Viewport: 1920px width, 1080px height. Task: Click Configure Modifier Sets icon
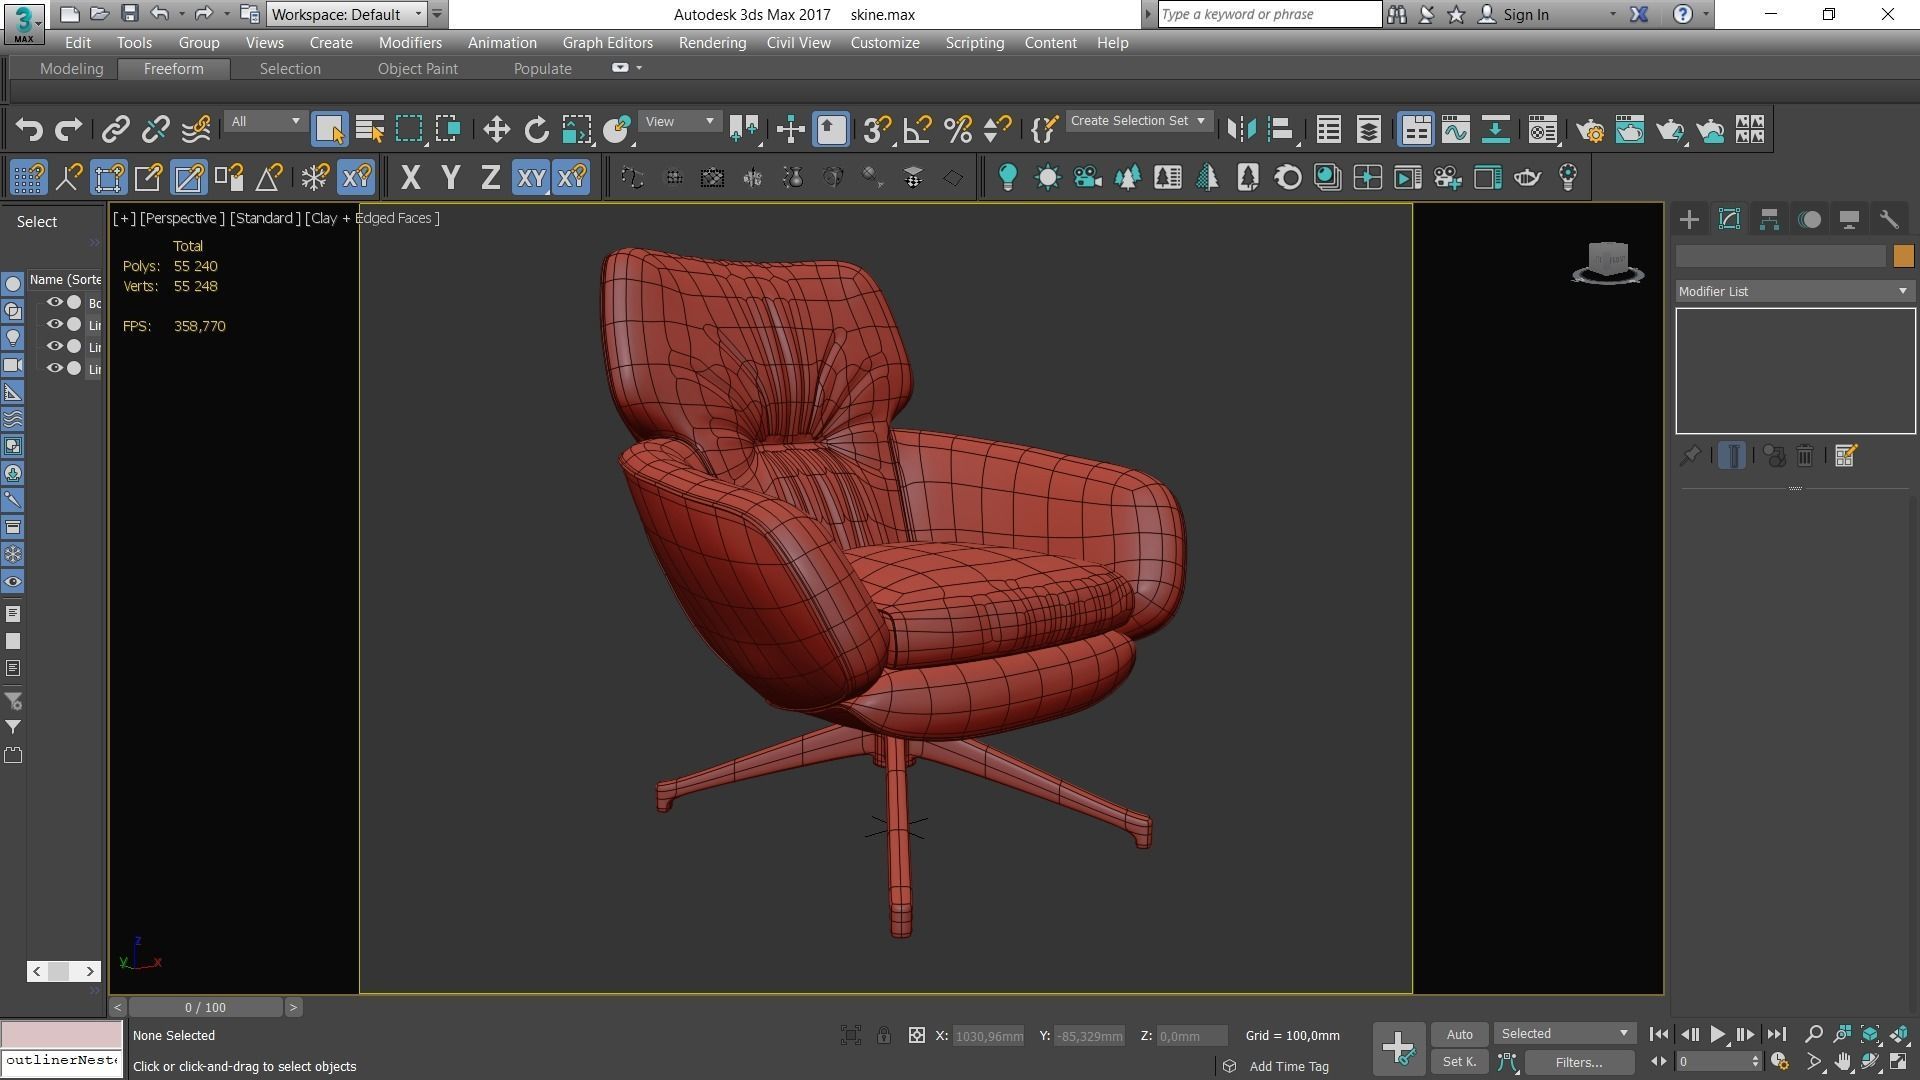click(x=1846, y=456)
